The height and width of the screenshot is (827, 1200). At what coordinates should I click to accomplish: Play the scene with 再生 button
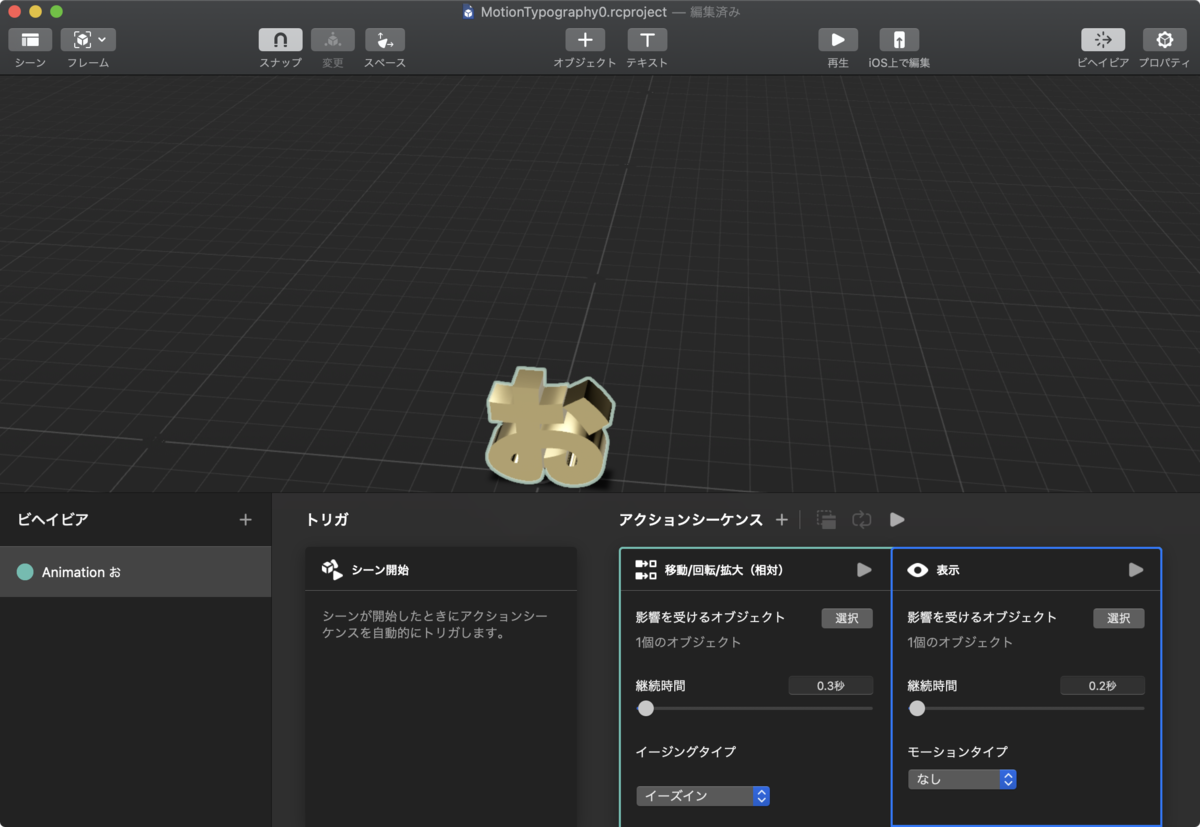click(838, 40)
